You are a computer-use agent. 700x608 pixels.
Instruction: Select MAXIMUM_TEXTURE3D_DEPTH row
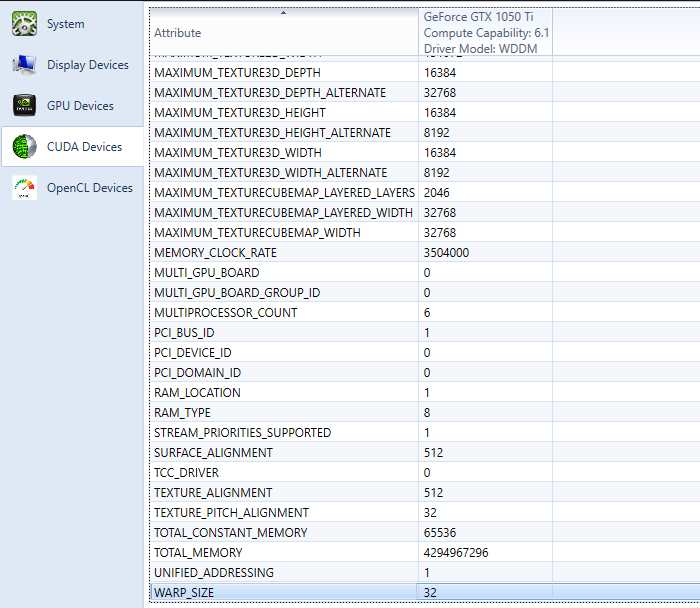tap(425, 72)
